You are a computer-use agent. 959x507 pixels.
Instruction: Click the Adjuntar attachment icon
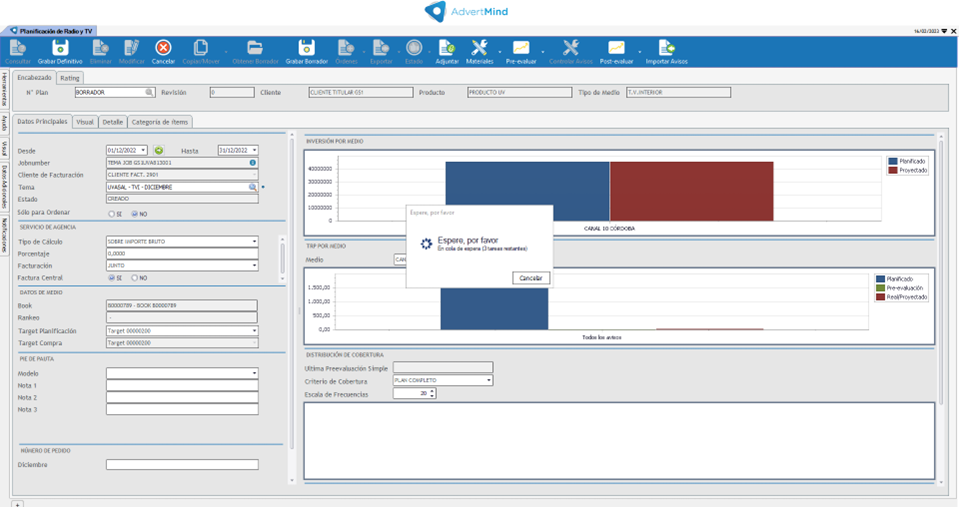(x=447, y=48)
